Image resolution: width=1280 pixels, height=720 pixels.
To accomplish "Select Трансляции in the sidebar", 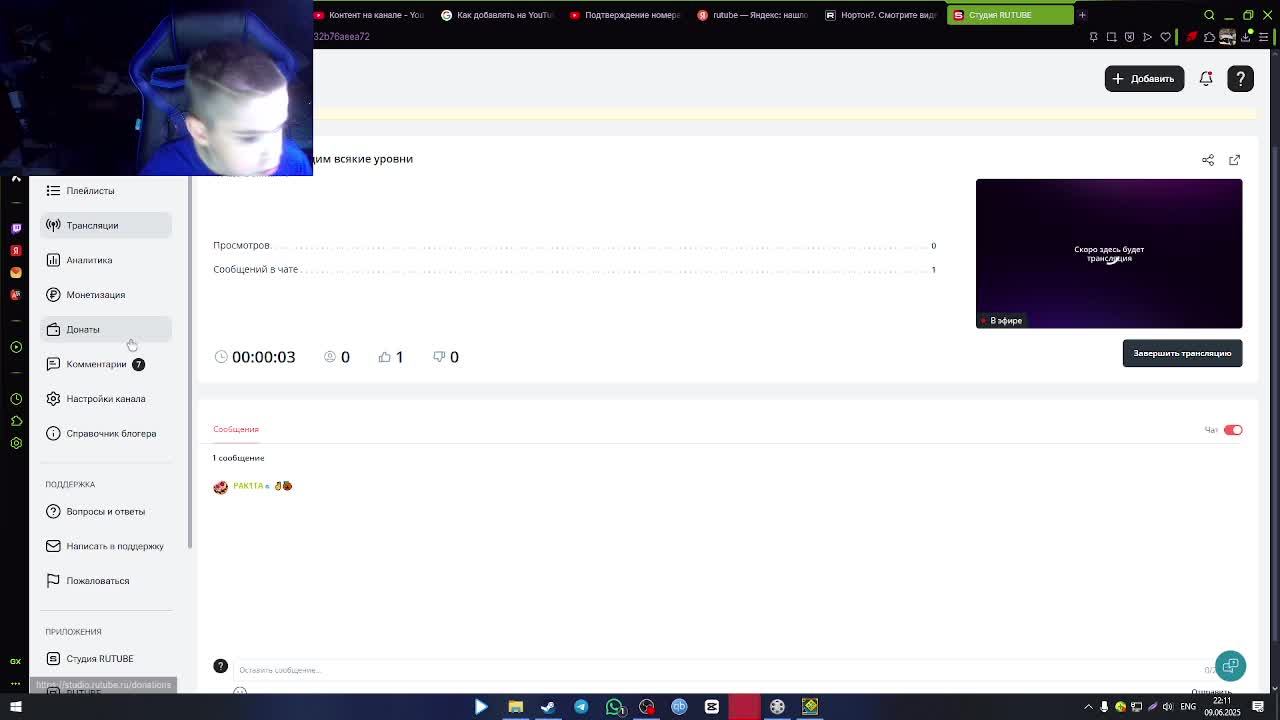I will 106,225.
